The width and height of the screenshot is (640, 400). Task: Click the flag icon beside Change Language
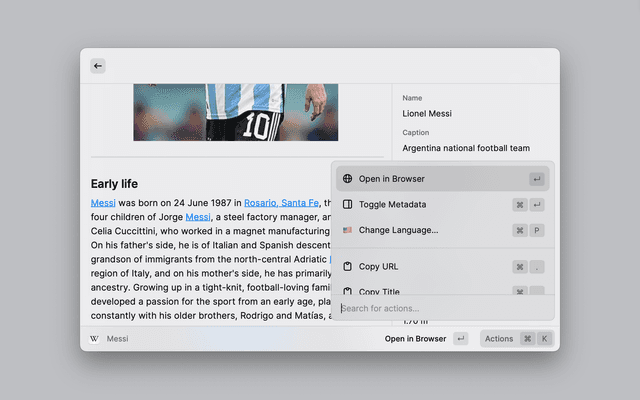(x=347, y=230)
